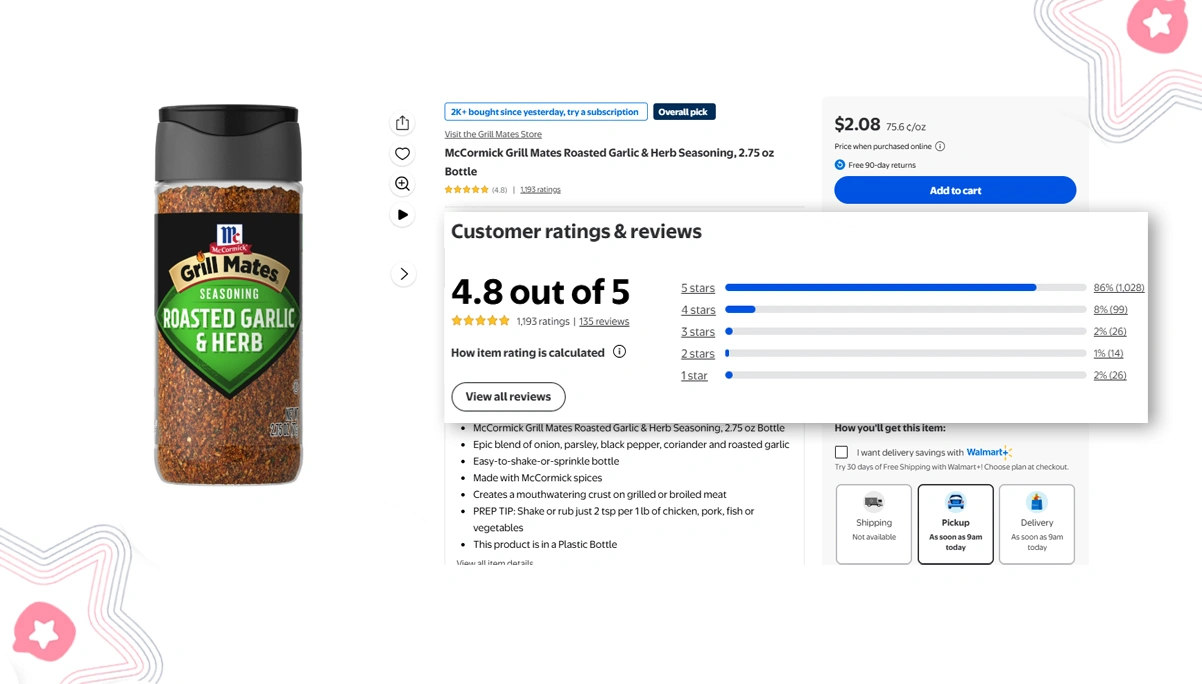
Task: Visit the Grill Mates Store
Action: (493, 133)
